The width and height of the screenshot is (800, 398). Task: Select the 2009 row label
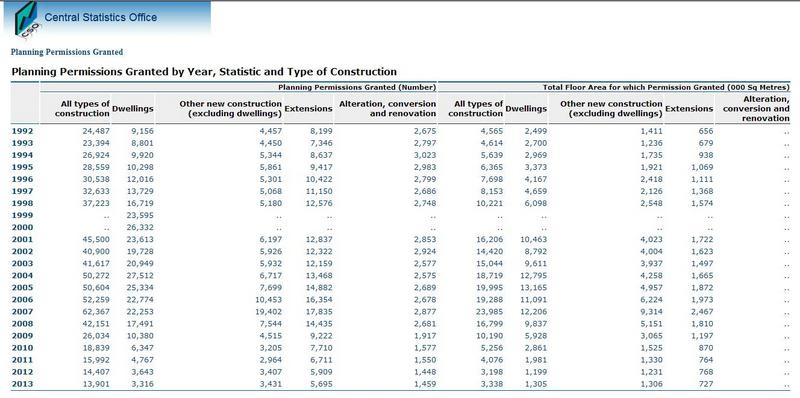pos(22,336)
